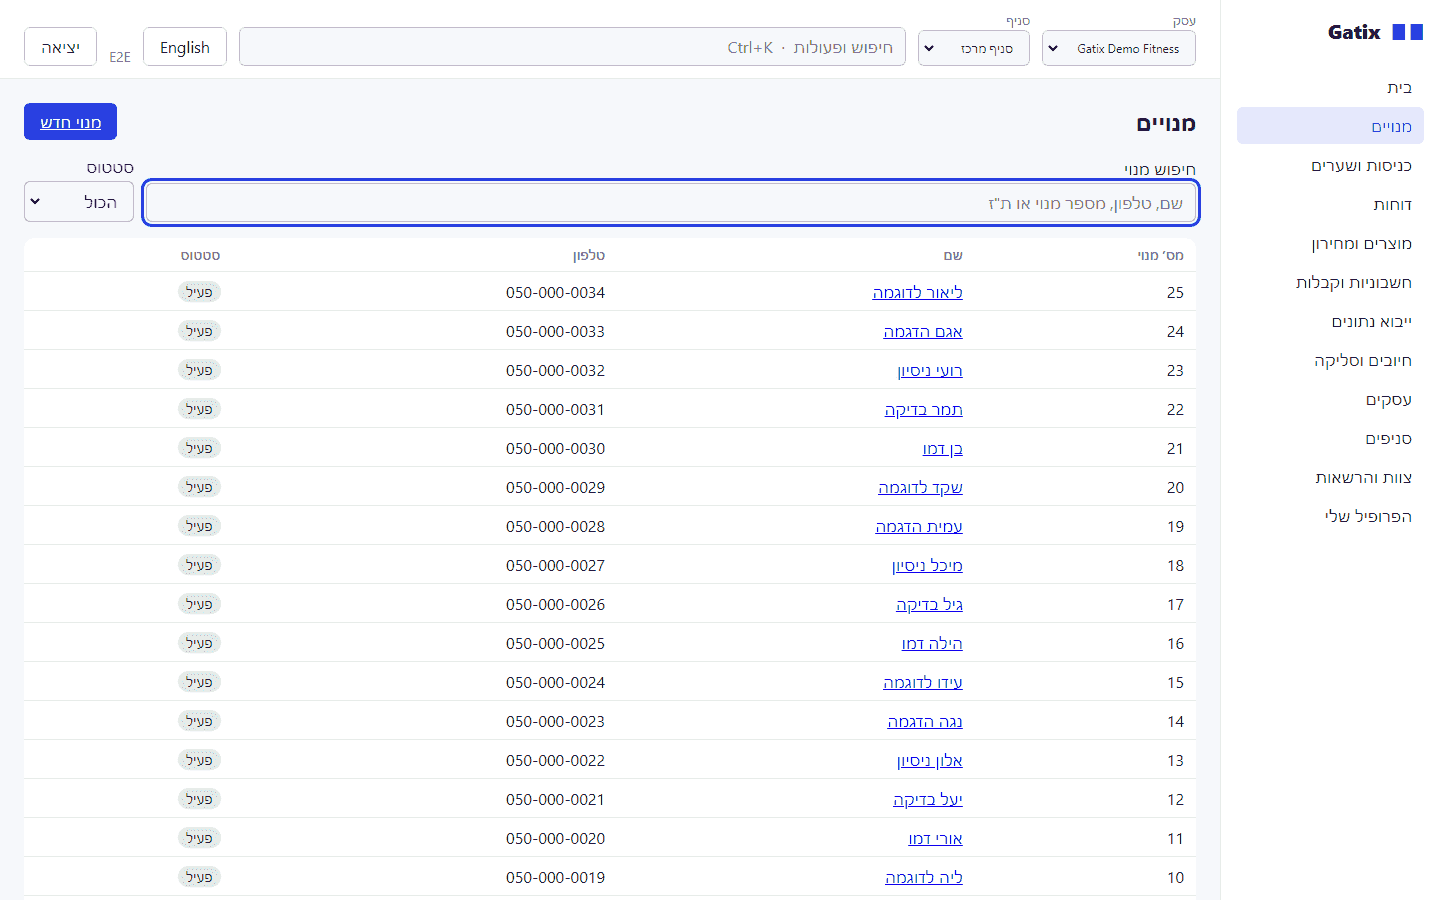Open the status filter dropdown הכול
Screen dimensions: 1440x900
coord(79,202)
